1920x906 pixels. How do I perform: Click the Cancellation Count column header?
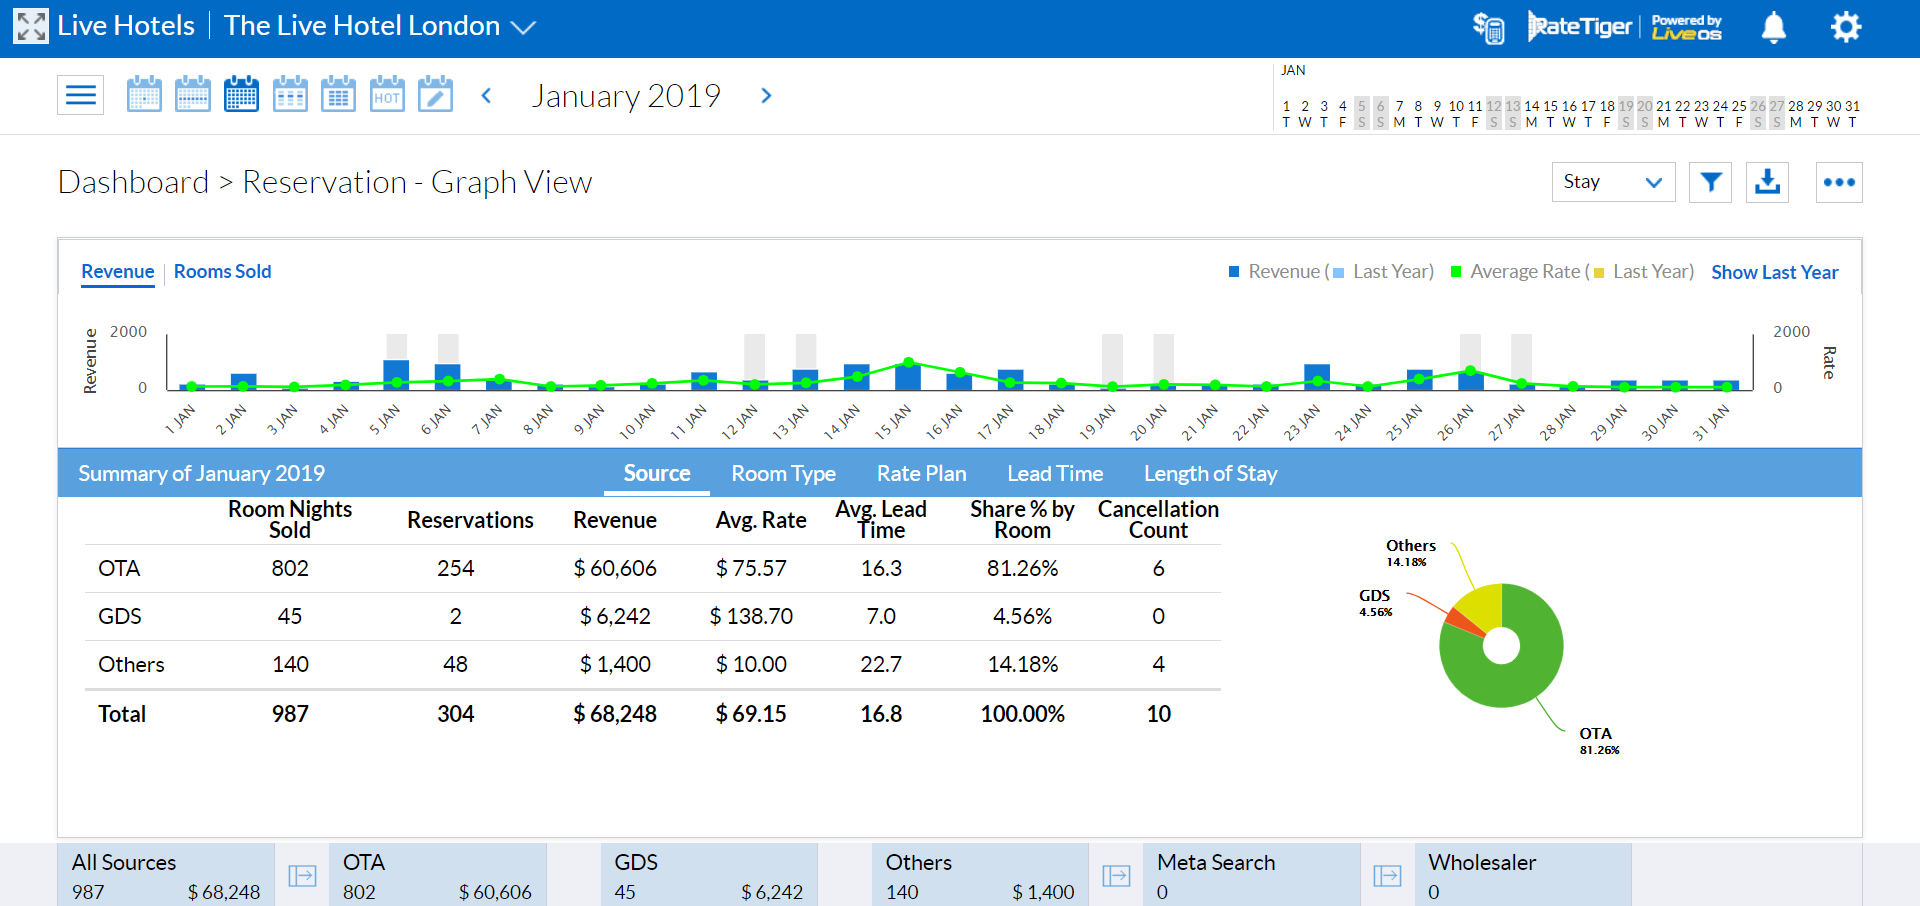coord(1158,520)
